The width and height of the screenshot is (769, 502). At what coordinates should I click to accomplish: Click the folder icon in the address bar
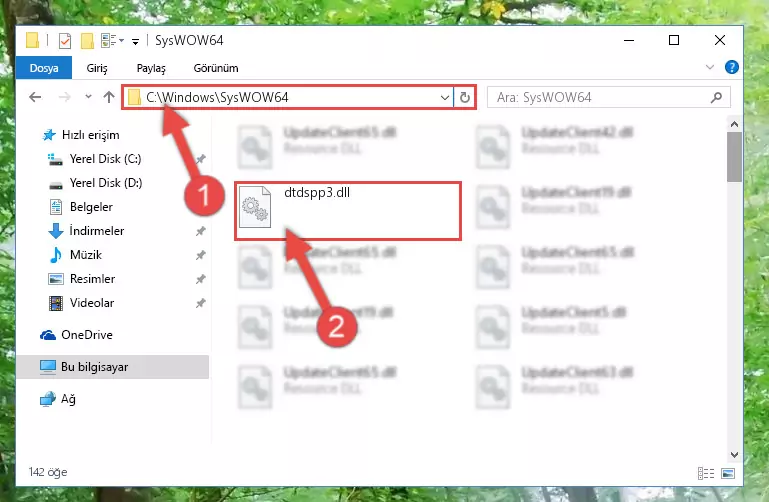point(134,97)
